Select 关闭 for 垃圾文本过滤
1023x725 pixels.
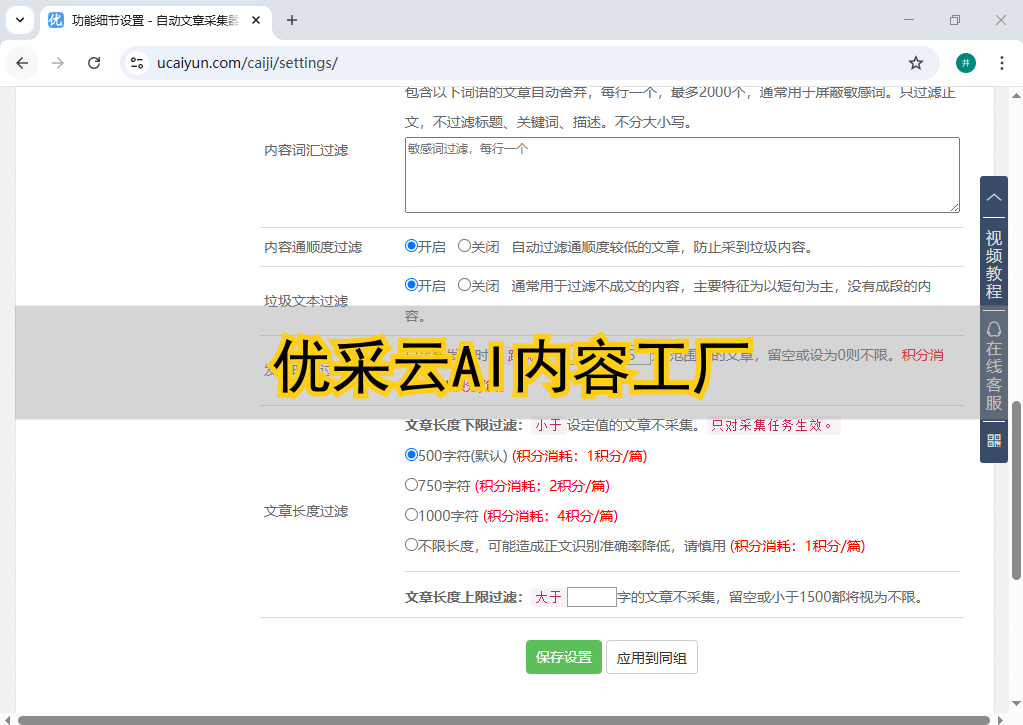coord(464,285)
